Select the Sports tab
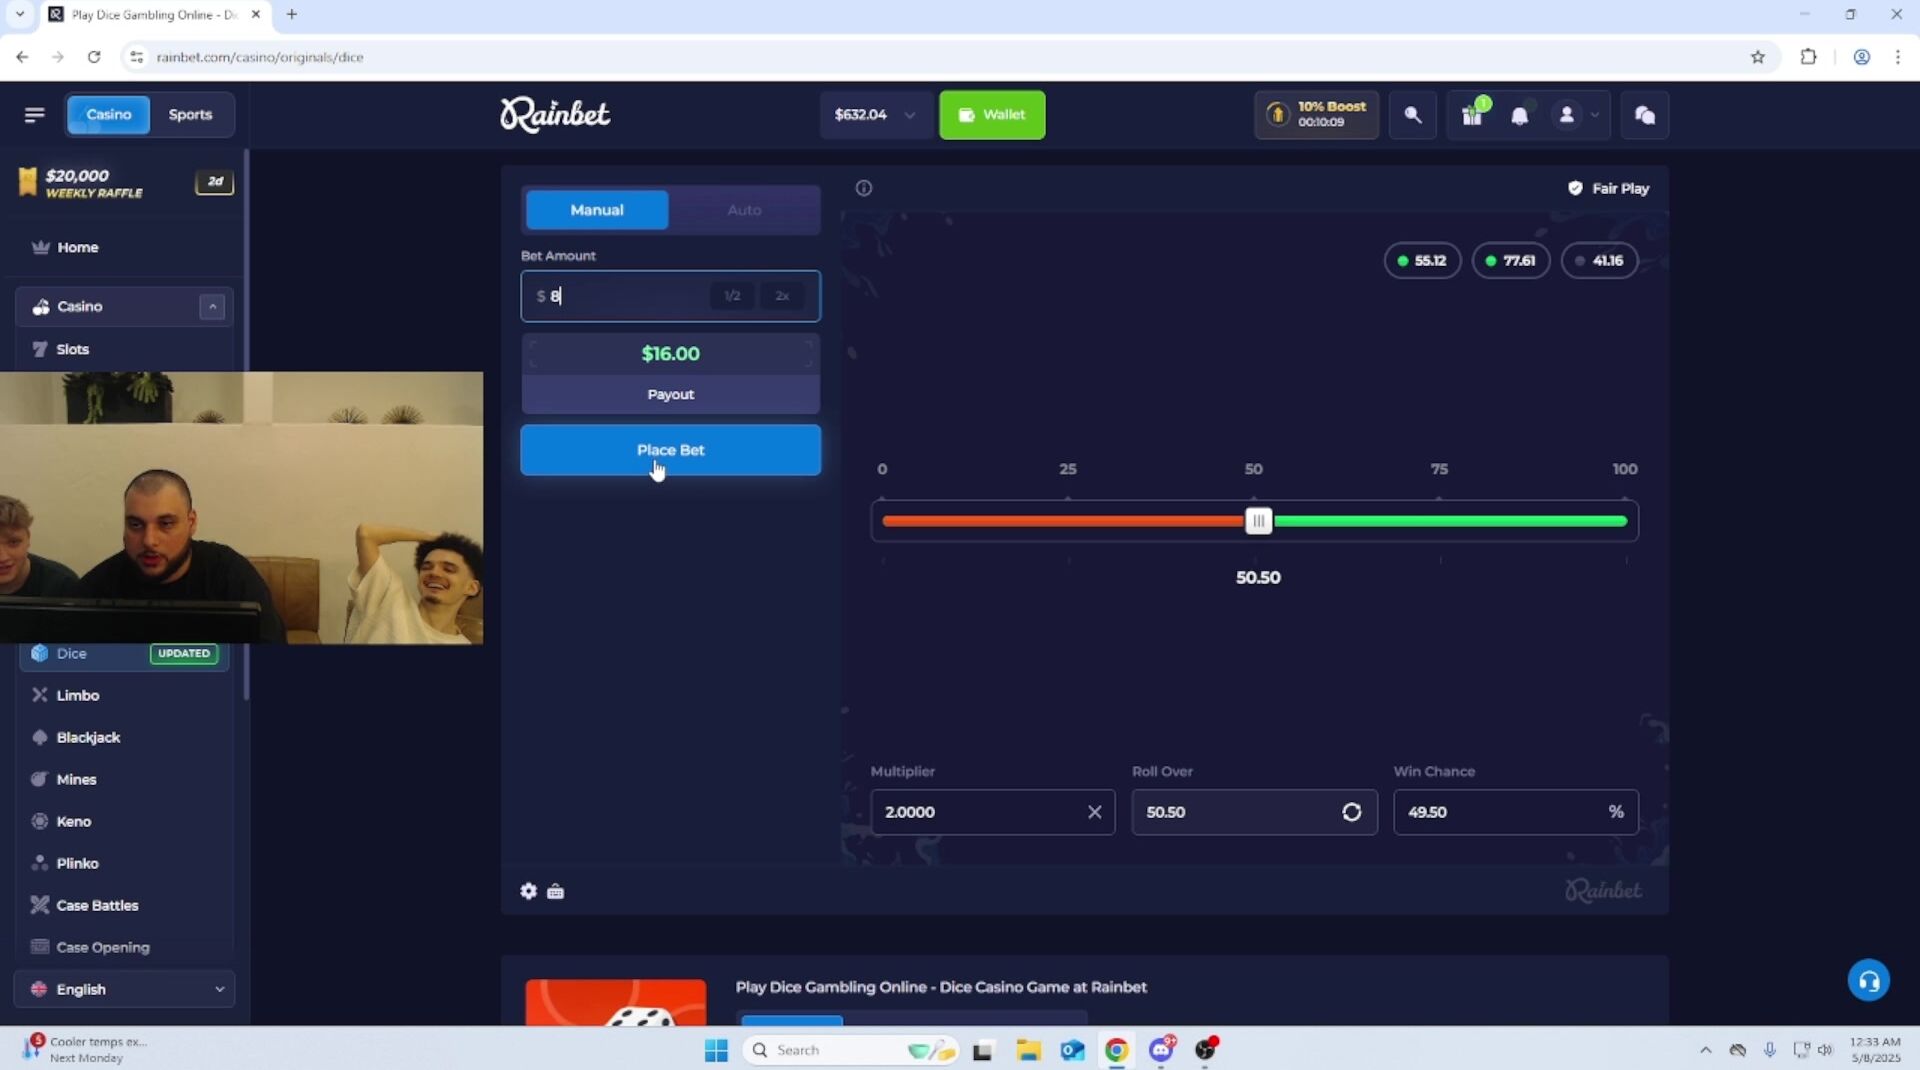1920x1070 pixels. tap(190, 115)
